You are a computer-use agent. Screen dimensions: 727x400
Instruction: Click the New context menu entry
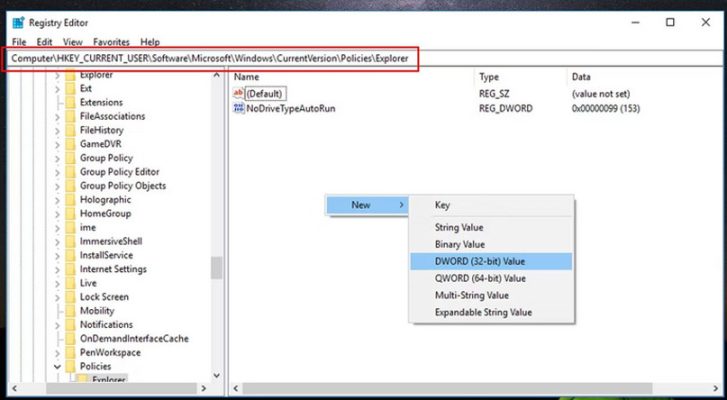(367, 205)
